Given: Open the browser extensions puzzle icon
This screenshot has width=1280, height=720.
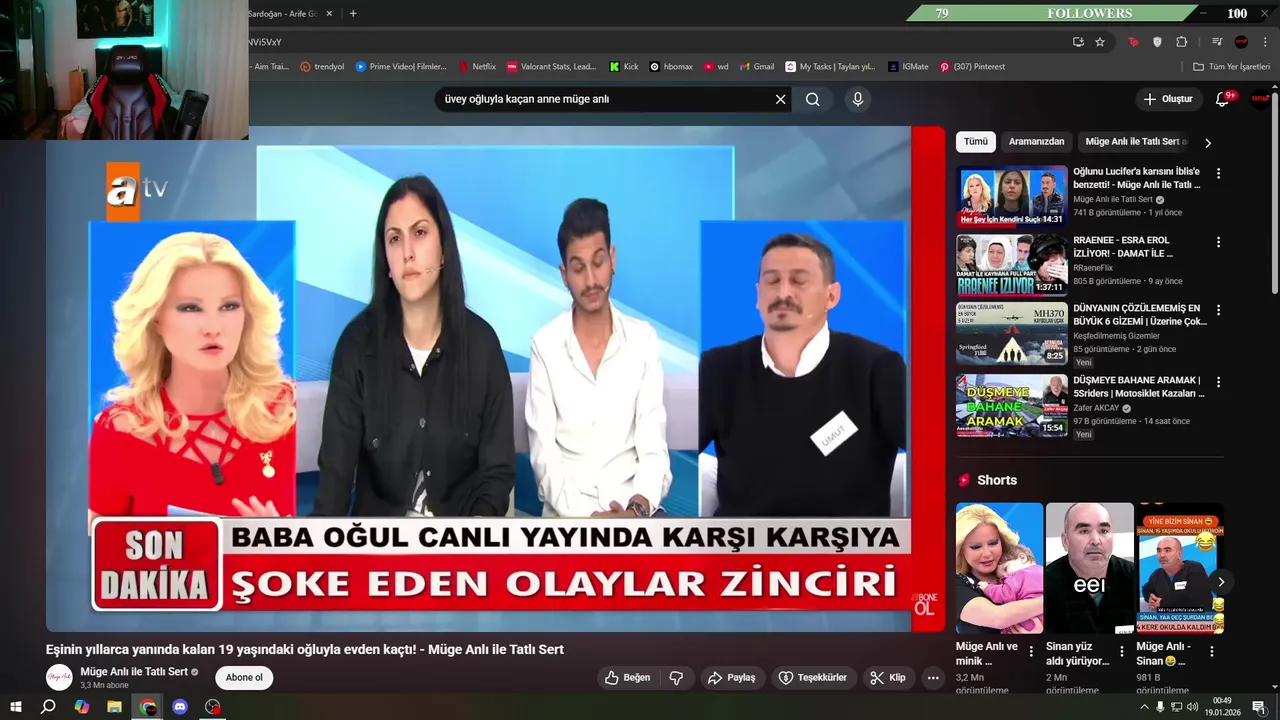Looking at the screenshot, I should [x=1181, y=42].
